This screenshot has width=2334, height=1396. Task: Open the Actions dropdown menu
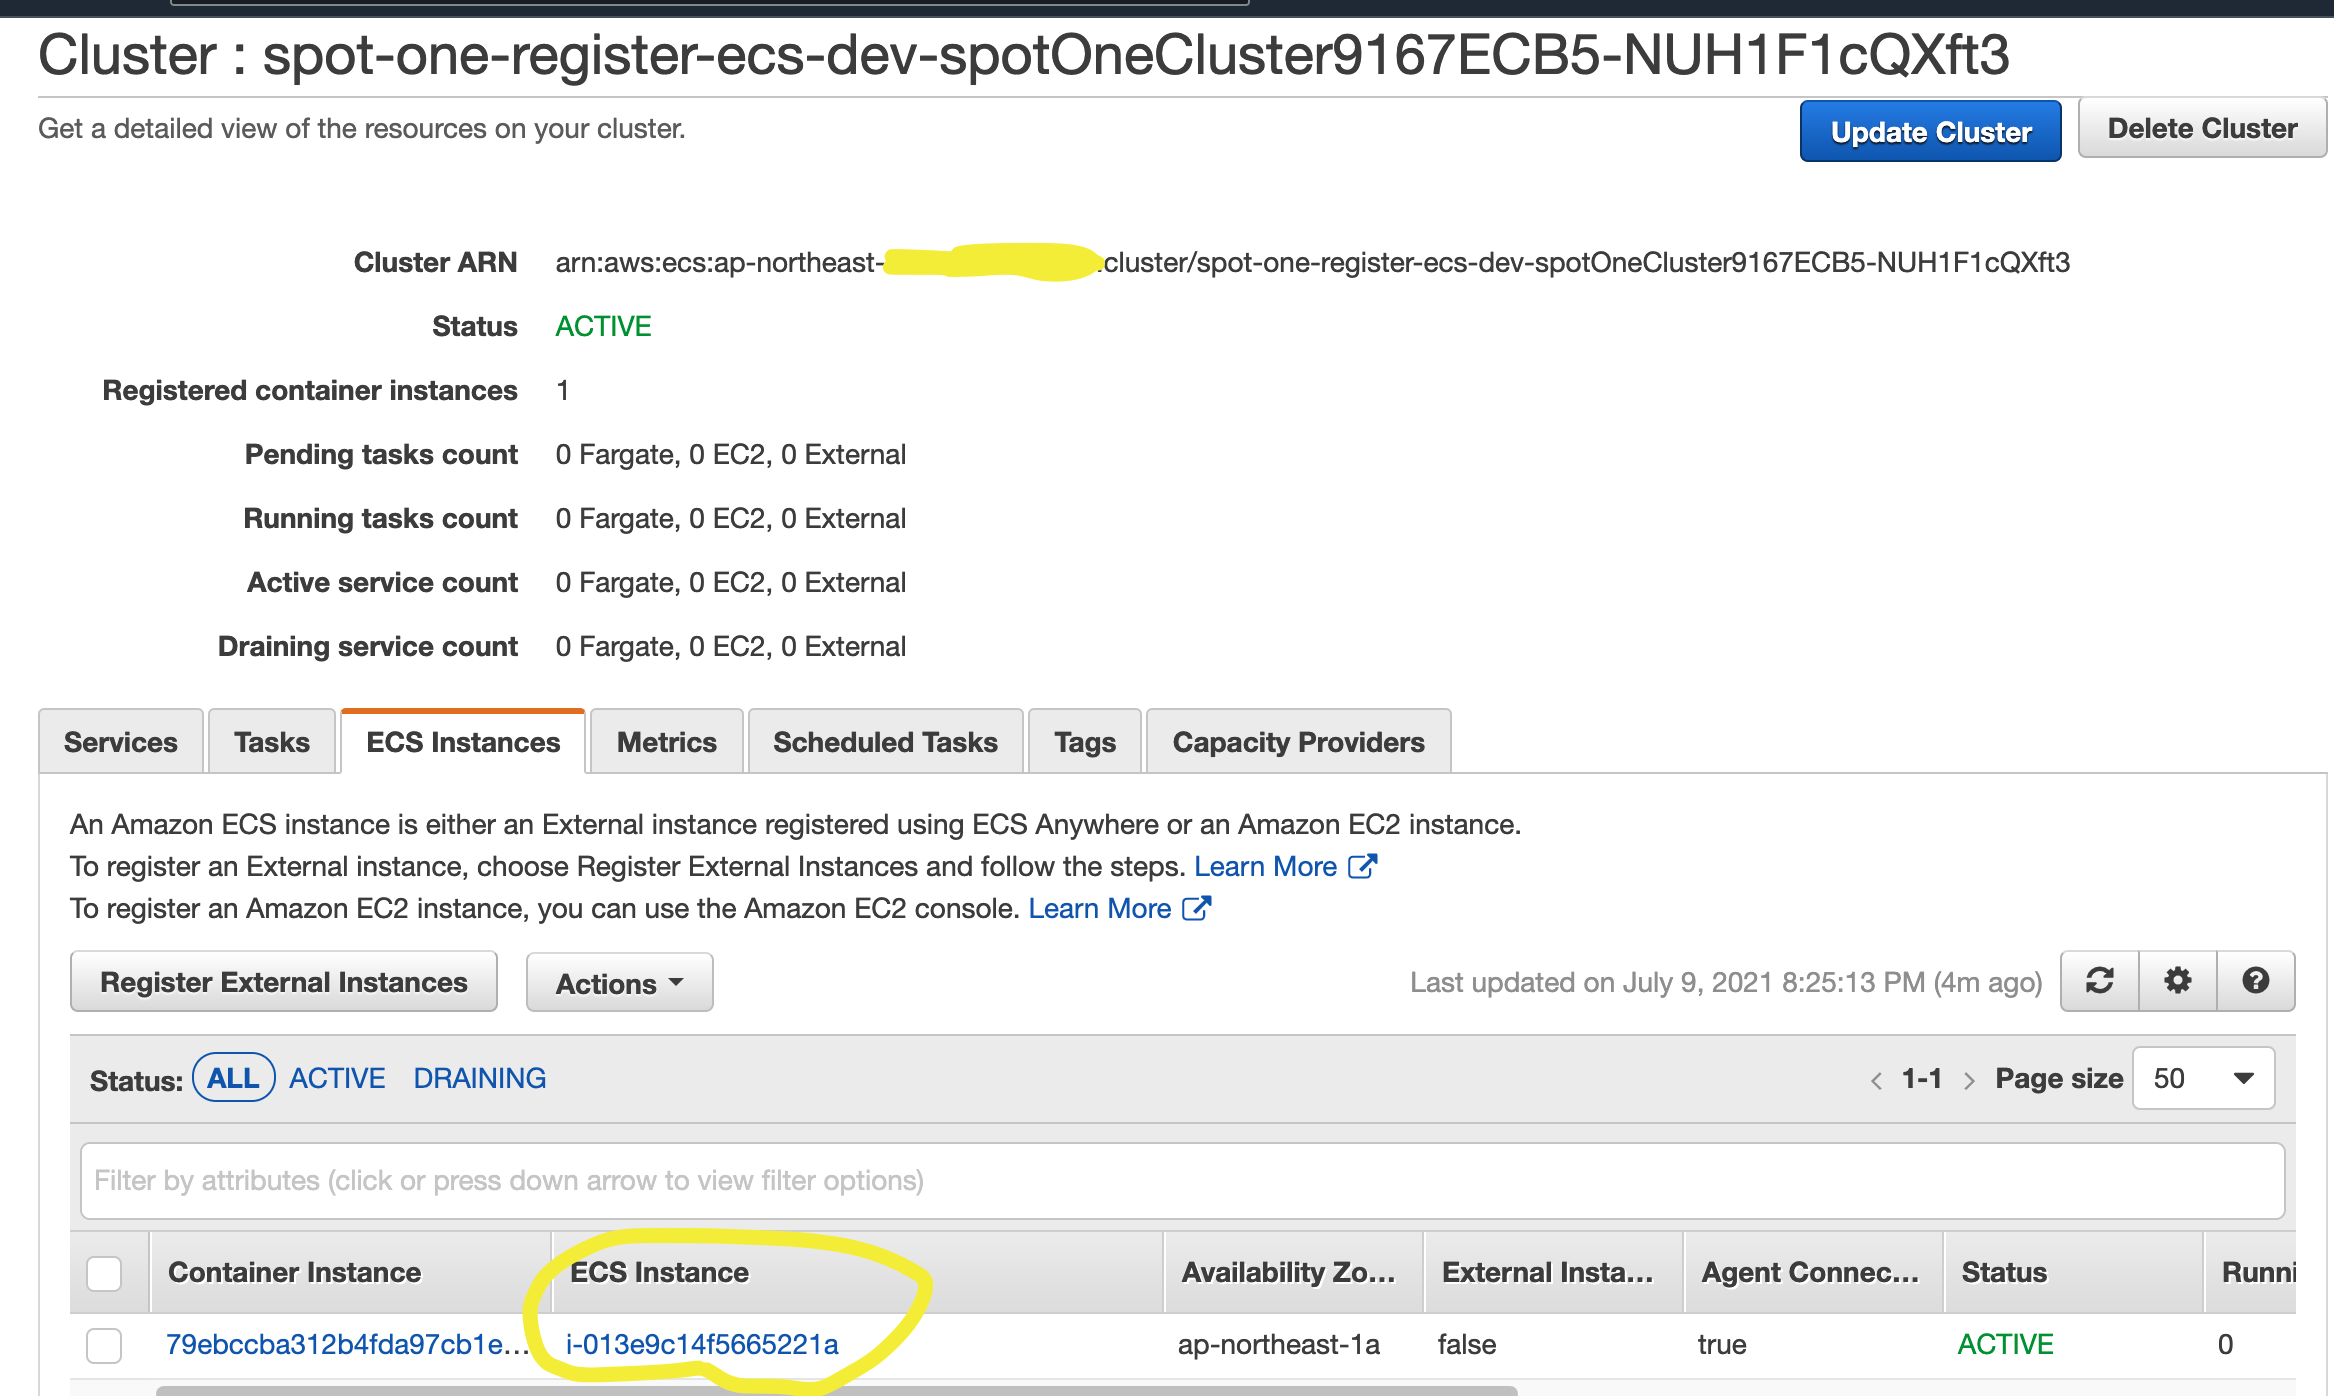pyautogui.click(x=619, y=983)
